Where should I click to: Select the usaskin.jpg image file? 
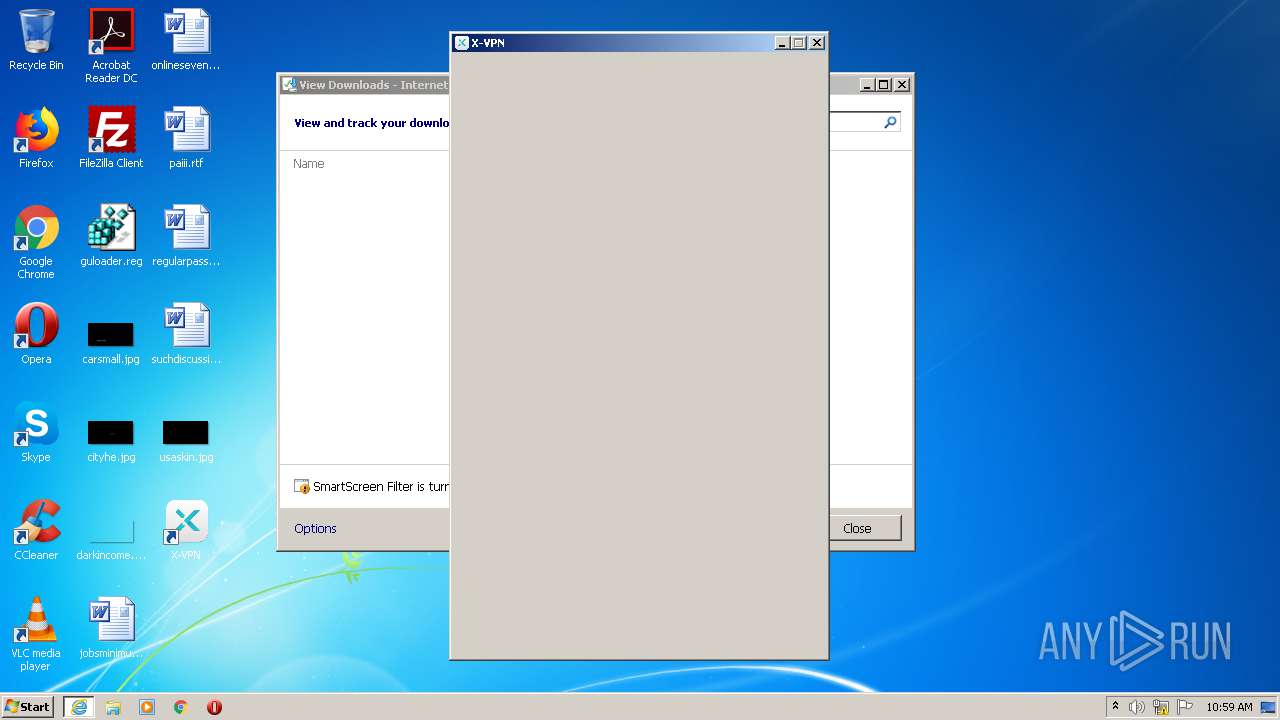186,441
